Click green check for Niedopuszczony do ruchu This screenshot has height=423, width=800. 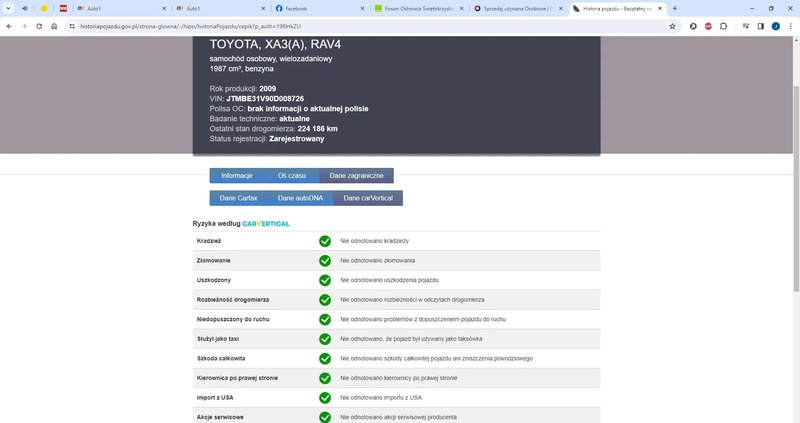pyautogui.click(x=325, y=319)
